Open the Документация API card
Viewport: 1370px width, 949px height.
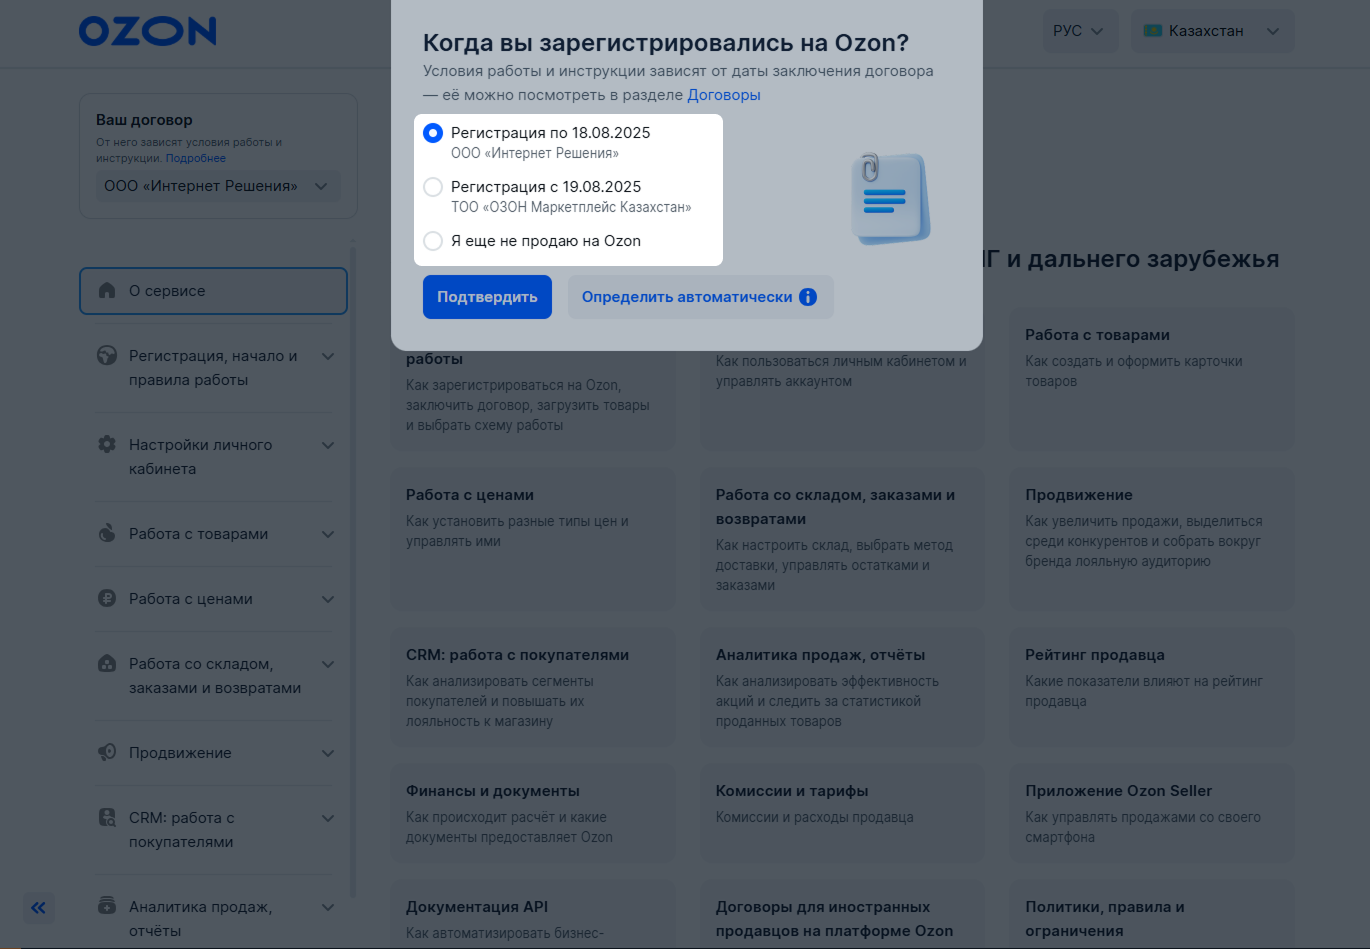(x=533, y=915)
